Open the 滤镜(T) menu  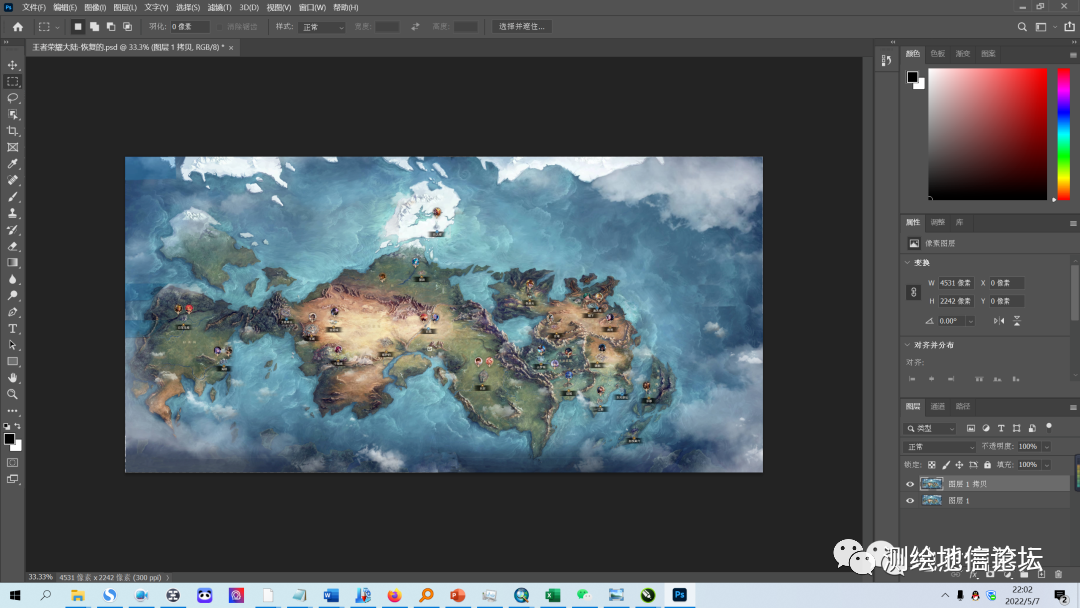pos(217,7)
